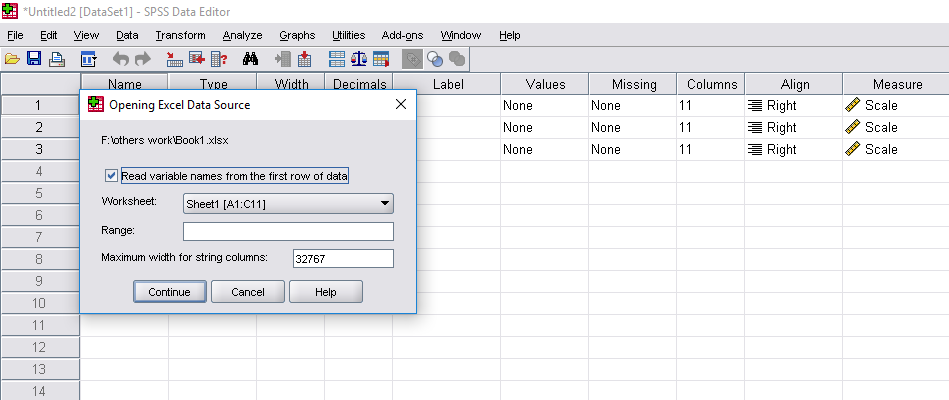Click the Go to Variable icon
This screenshot has height=400, width=949.
pos(197,59)
